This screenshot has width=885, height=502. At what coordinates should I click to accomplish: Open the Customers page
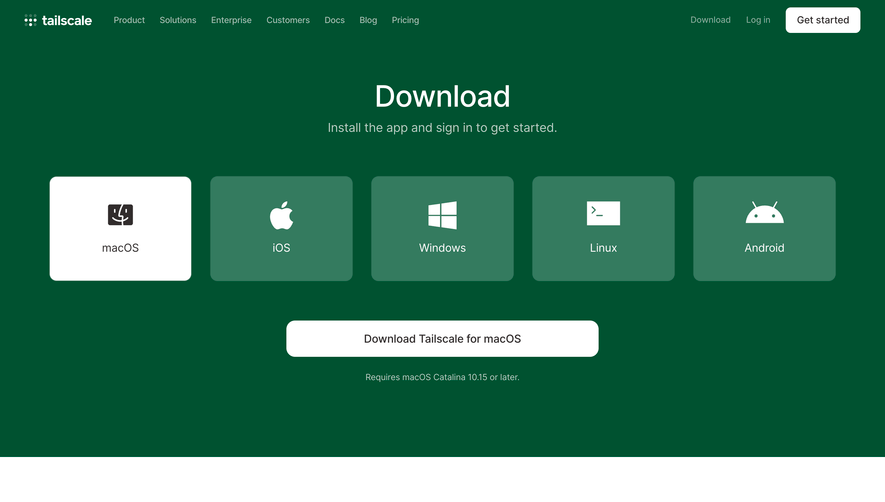pyautogui.click(x=288, y=20)
